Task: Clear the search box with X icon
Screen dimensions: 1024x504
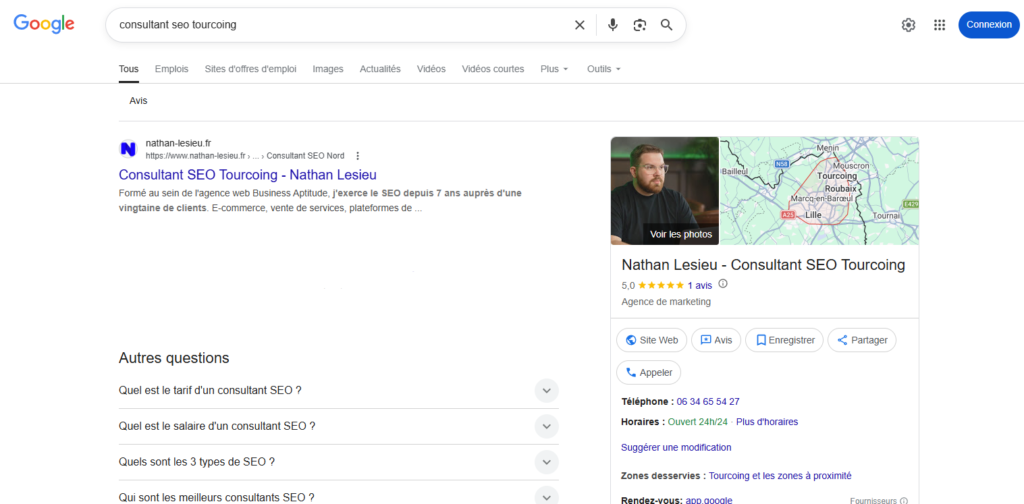Action: [579, 25]
